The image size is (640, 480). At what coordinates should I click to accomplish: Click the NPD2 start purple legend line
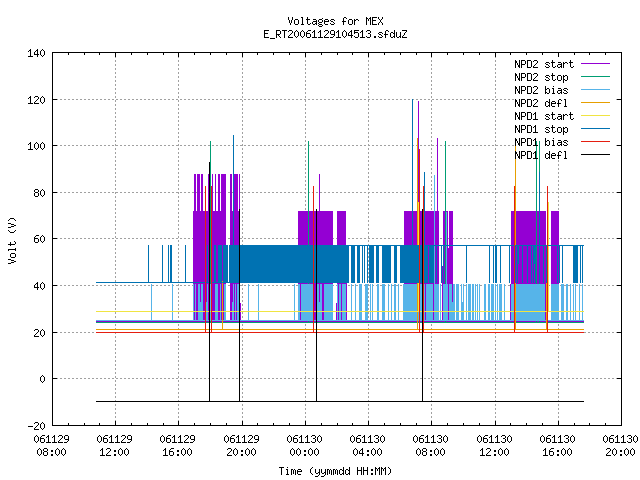[595, 64]
